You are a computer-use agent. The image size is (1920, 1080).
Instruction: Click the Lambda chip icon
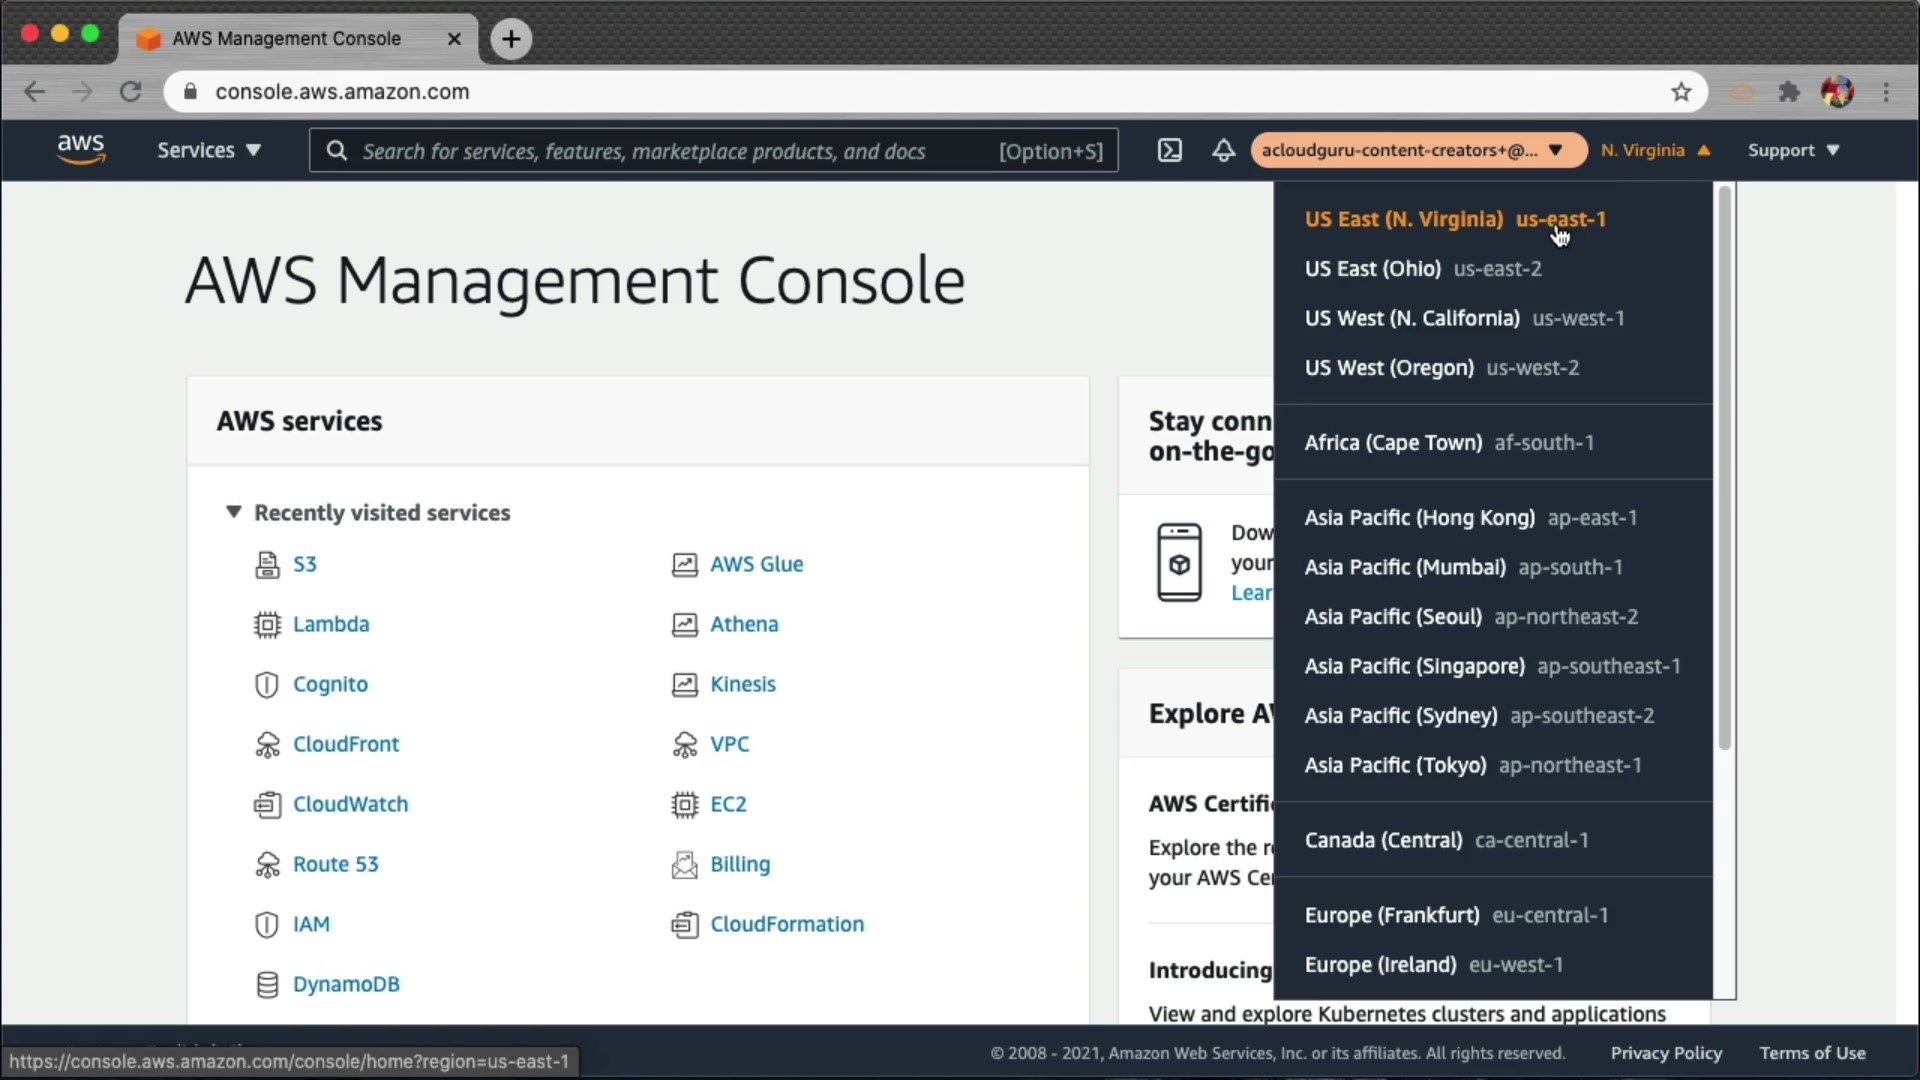point(267,625)
